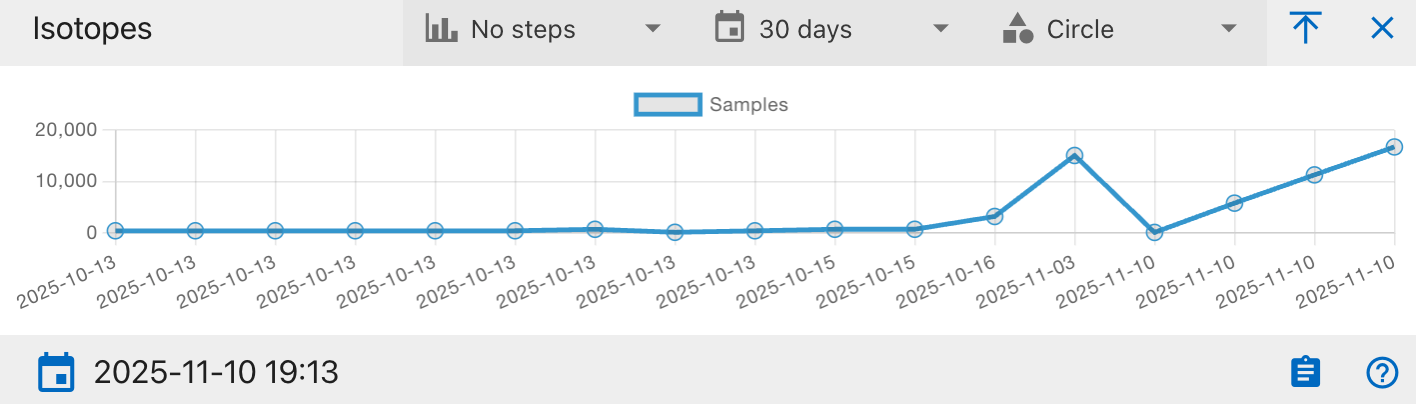
Task: Click the Samples legend color box
Action: click(667, 104)
